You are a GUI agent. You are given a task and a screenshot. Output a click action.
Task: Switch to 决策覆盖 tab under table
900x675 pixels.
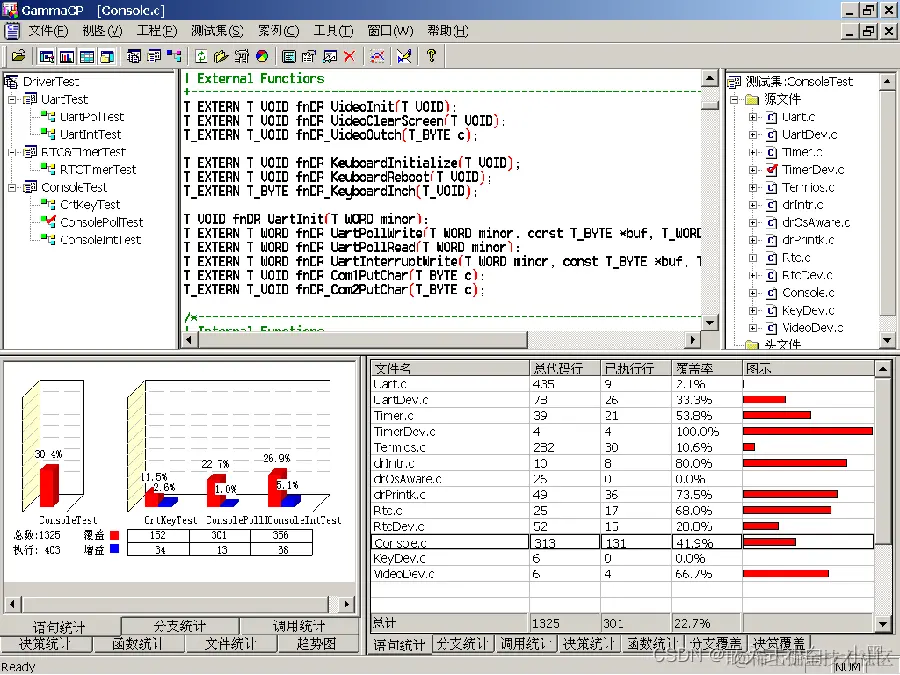tap(779, 644)
